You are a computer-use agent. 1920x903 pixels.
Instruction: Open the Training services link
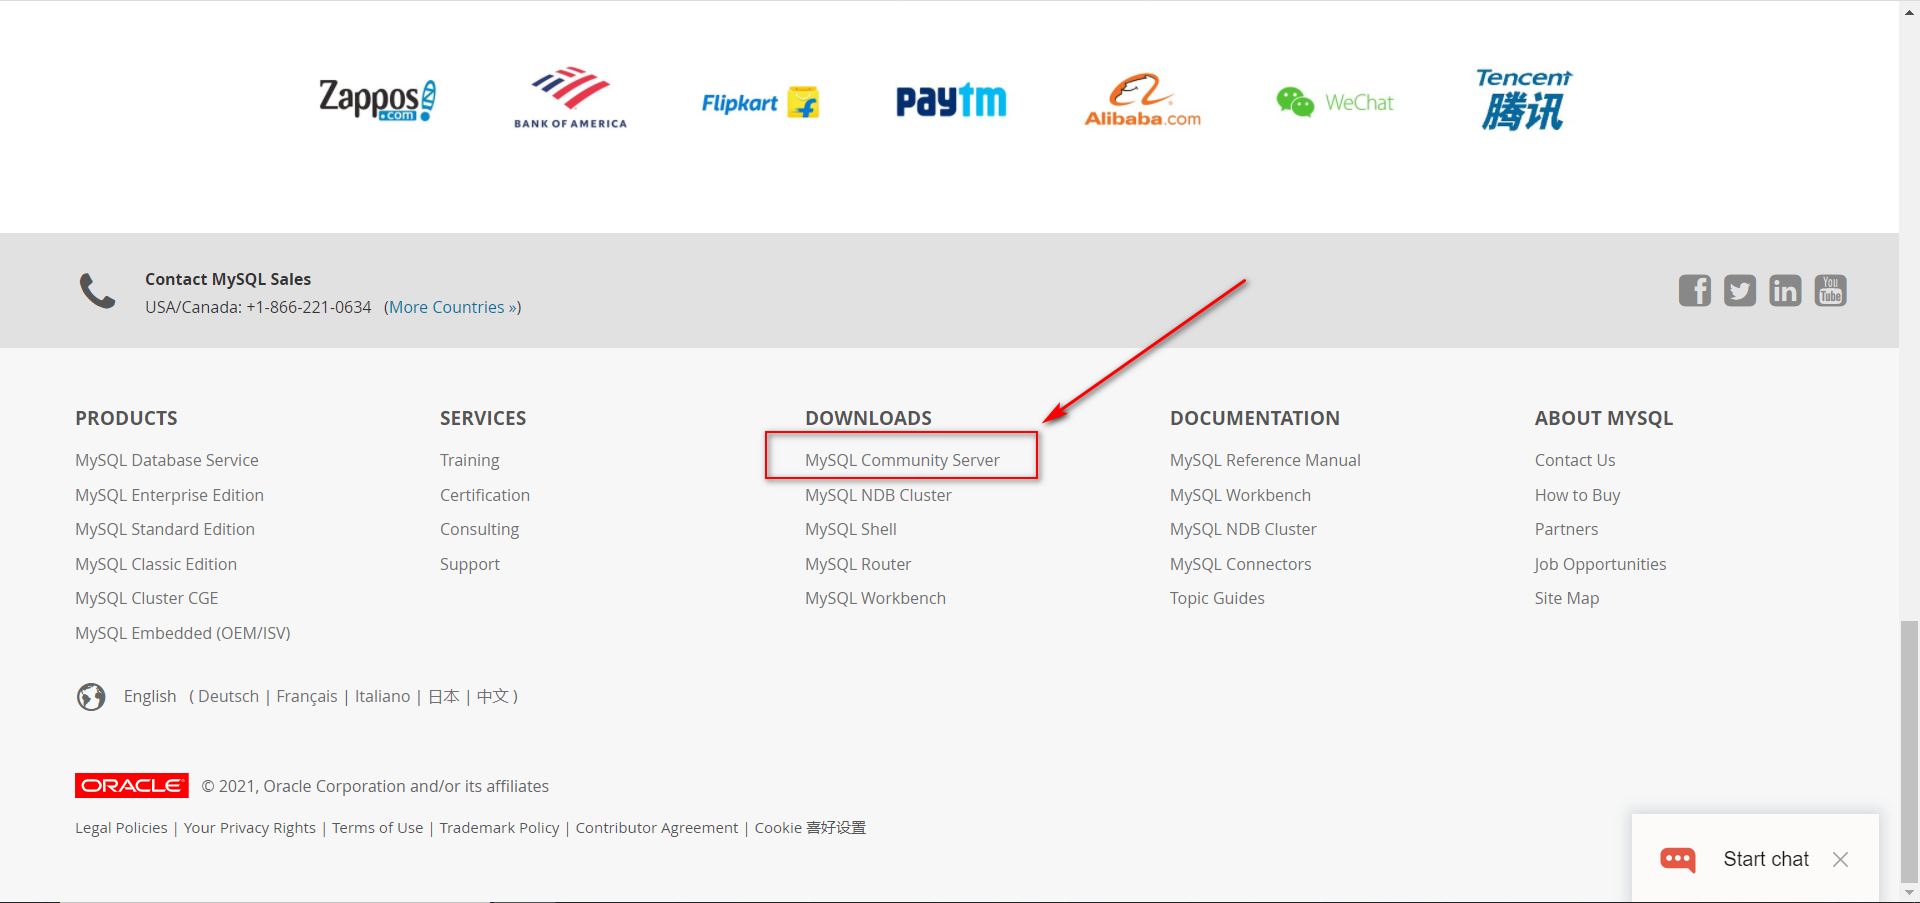click(469, 460)
